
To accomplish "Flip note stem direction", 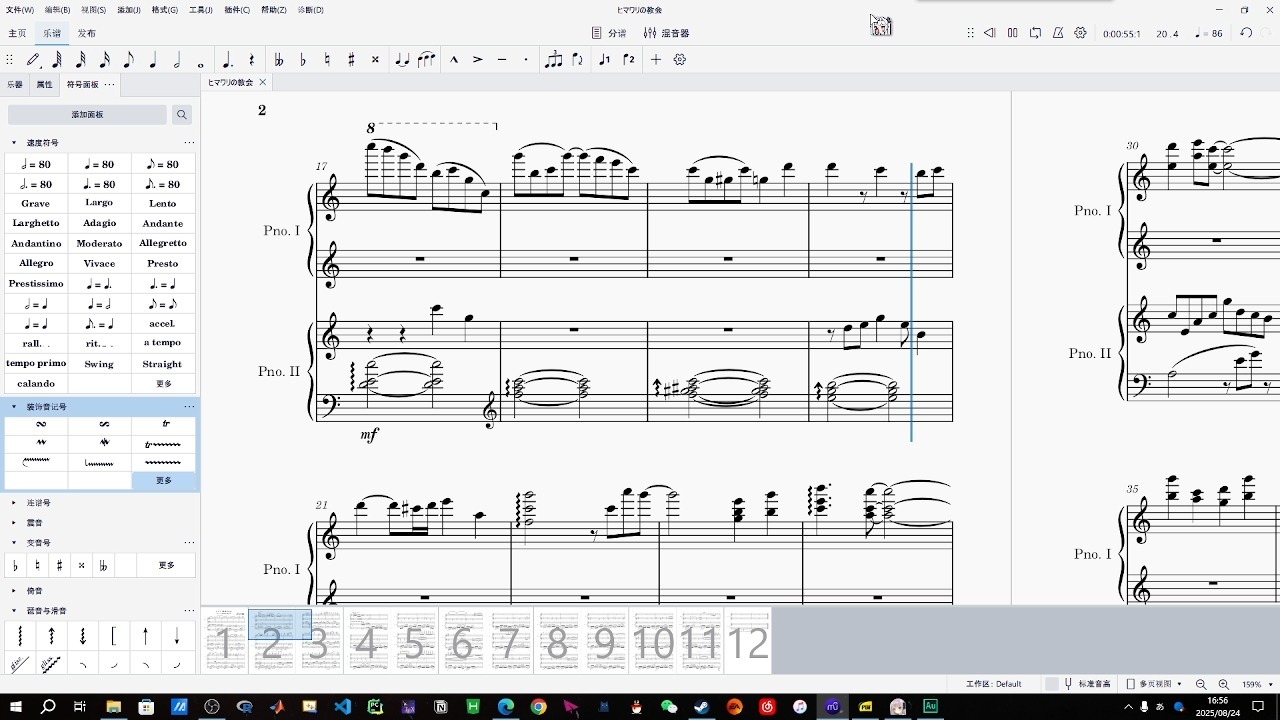I will pos(577,60).
